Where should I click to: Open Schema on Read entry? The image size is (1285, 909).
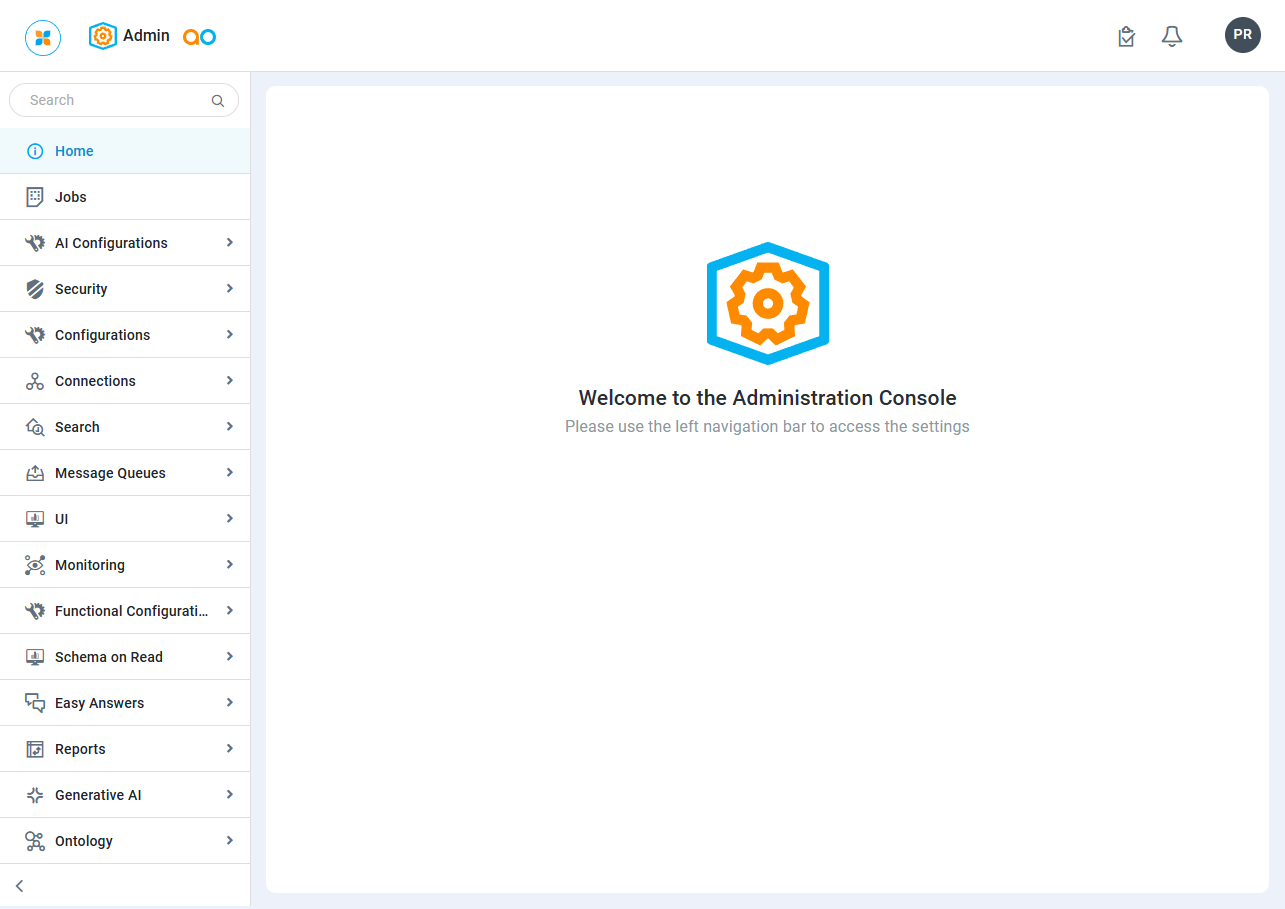coord(108,657)
